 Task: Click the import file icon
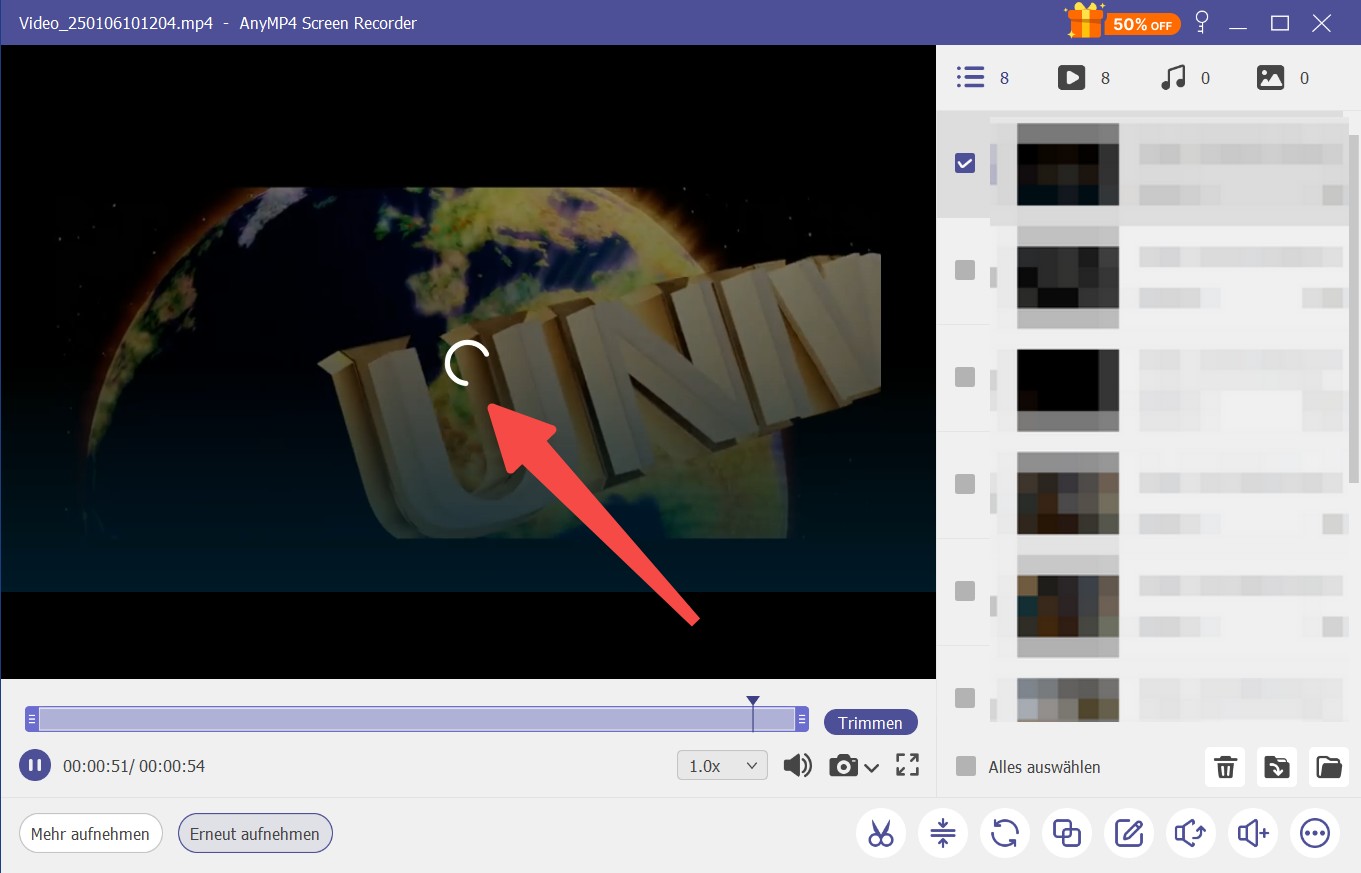tap(1277, 767)
